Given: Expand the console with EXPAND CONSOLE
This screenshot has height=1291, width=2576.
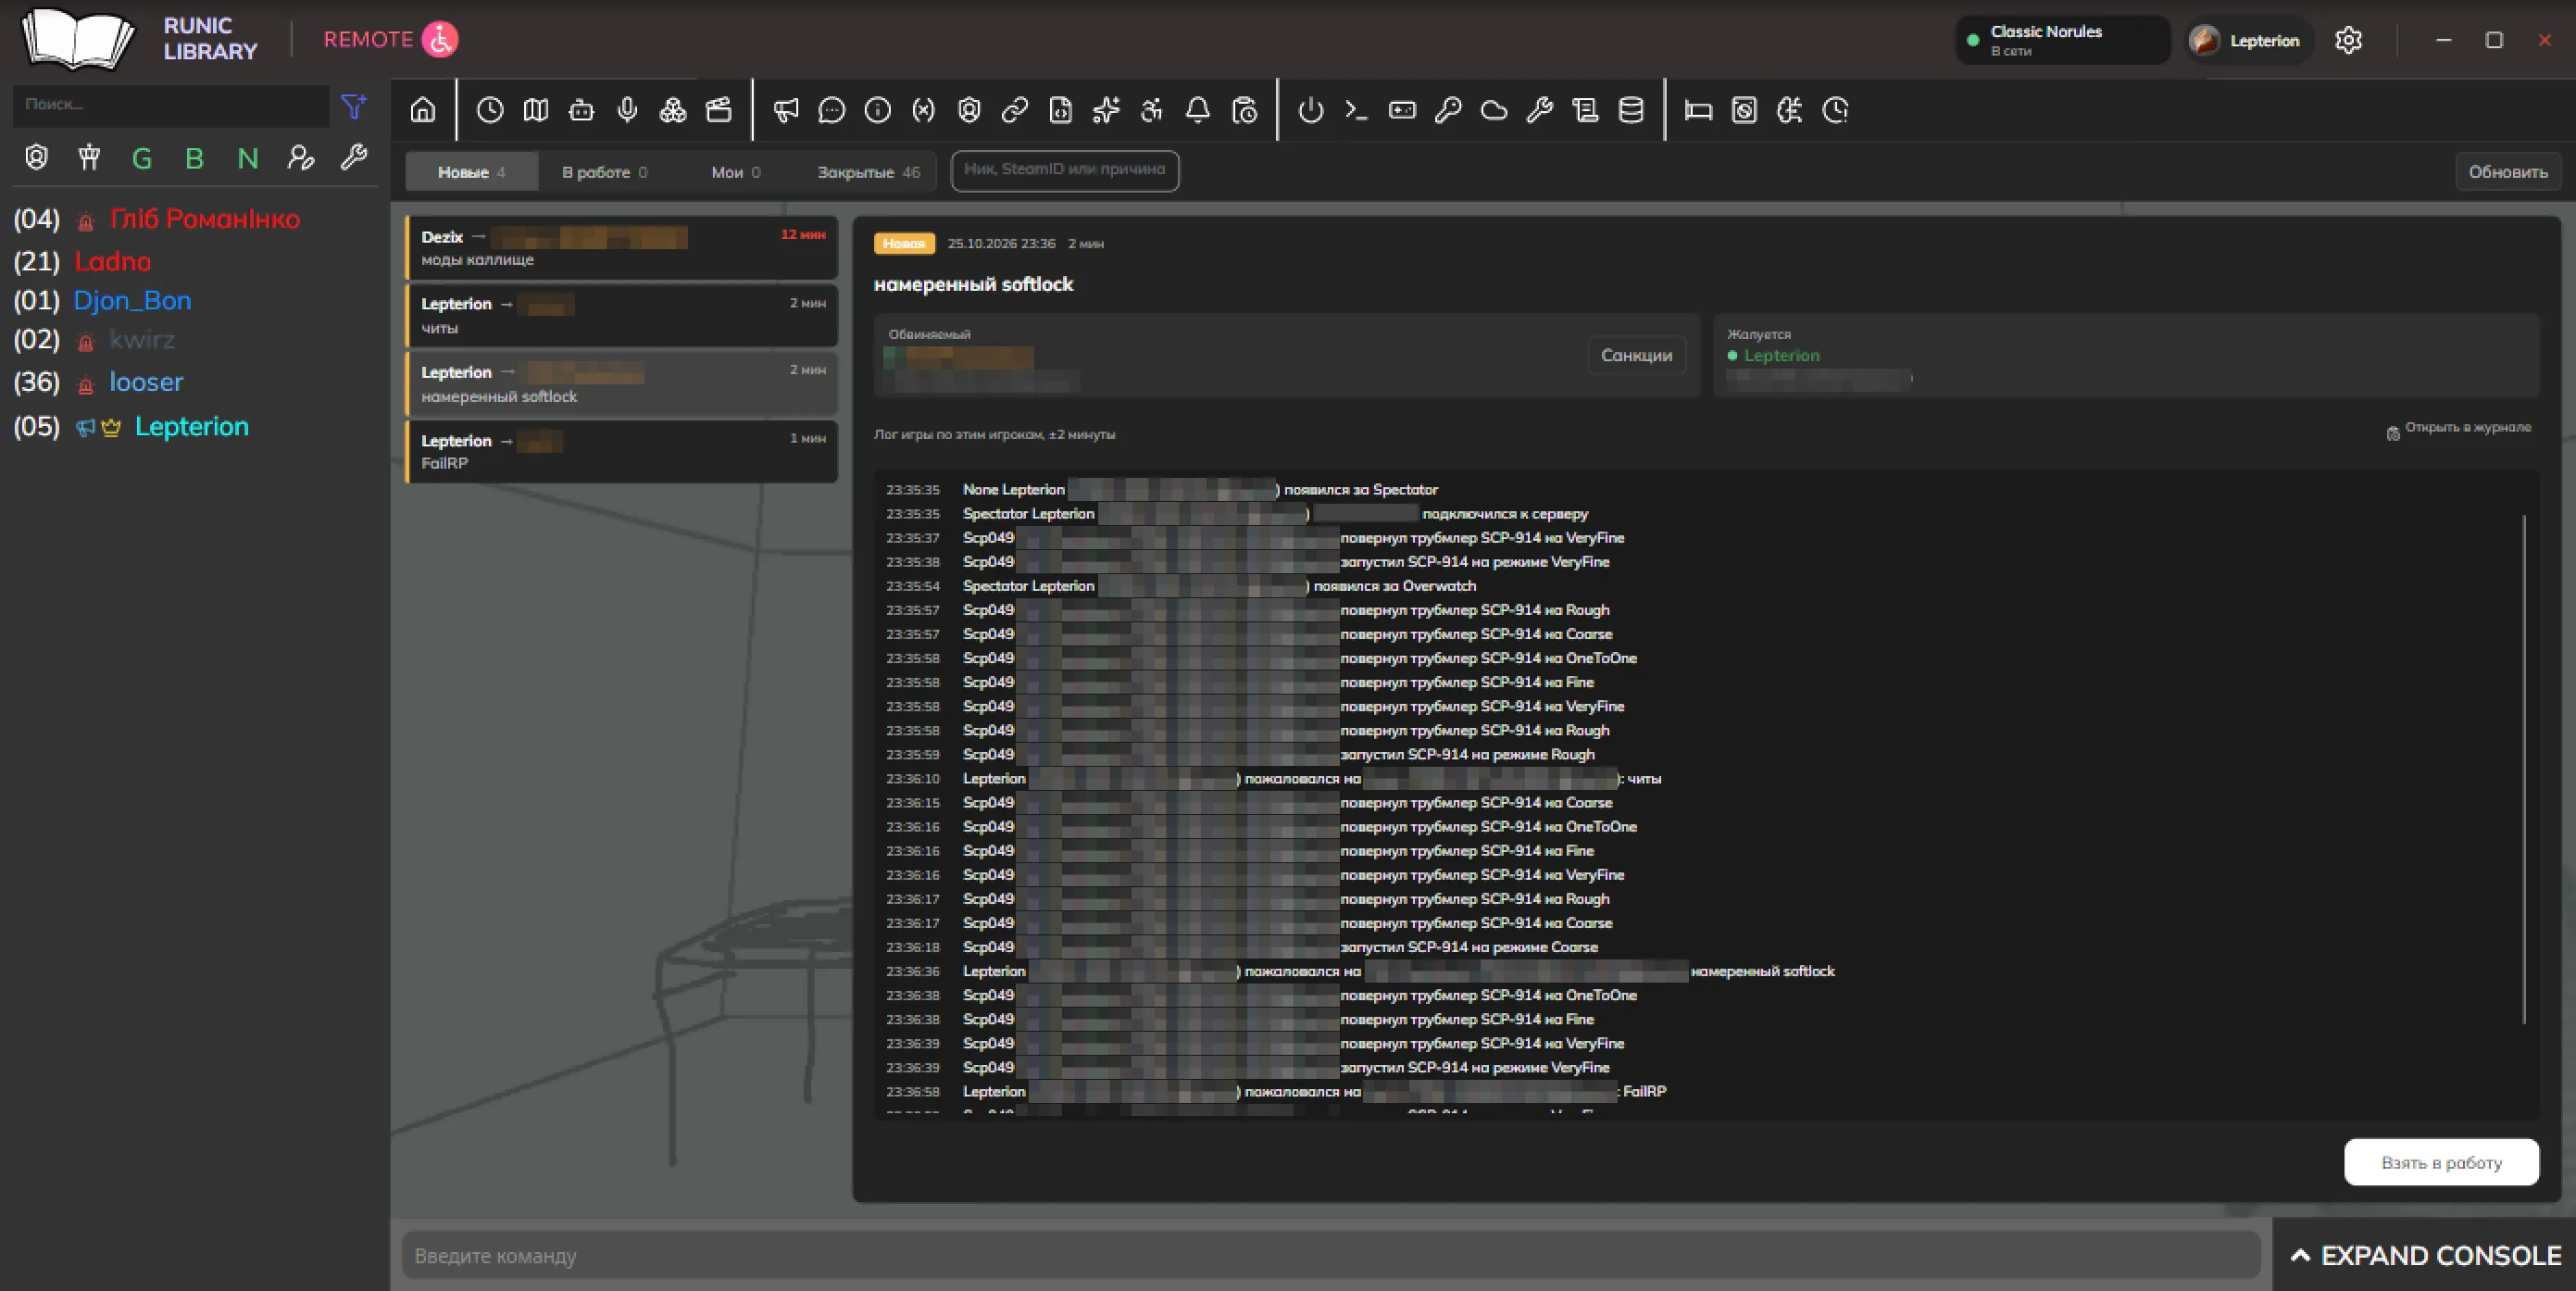Looking at the screenshot, I should (x=2425, y=1255).
